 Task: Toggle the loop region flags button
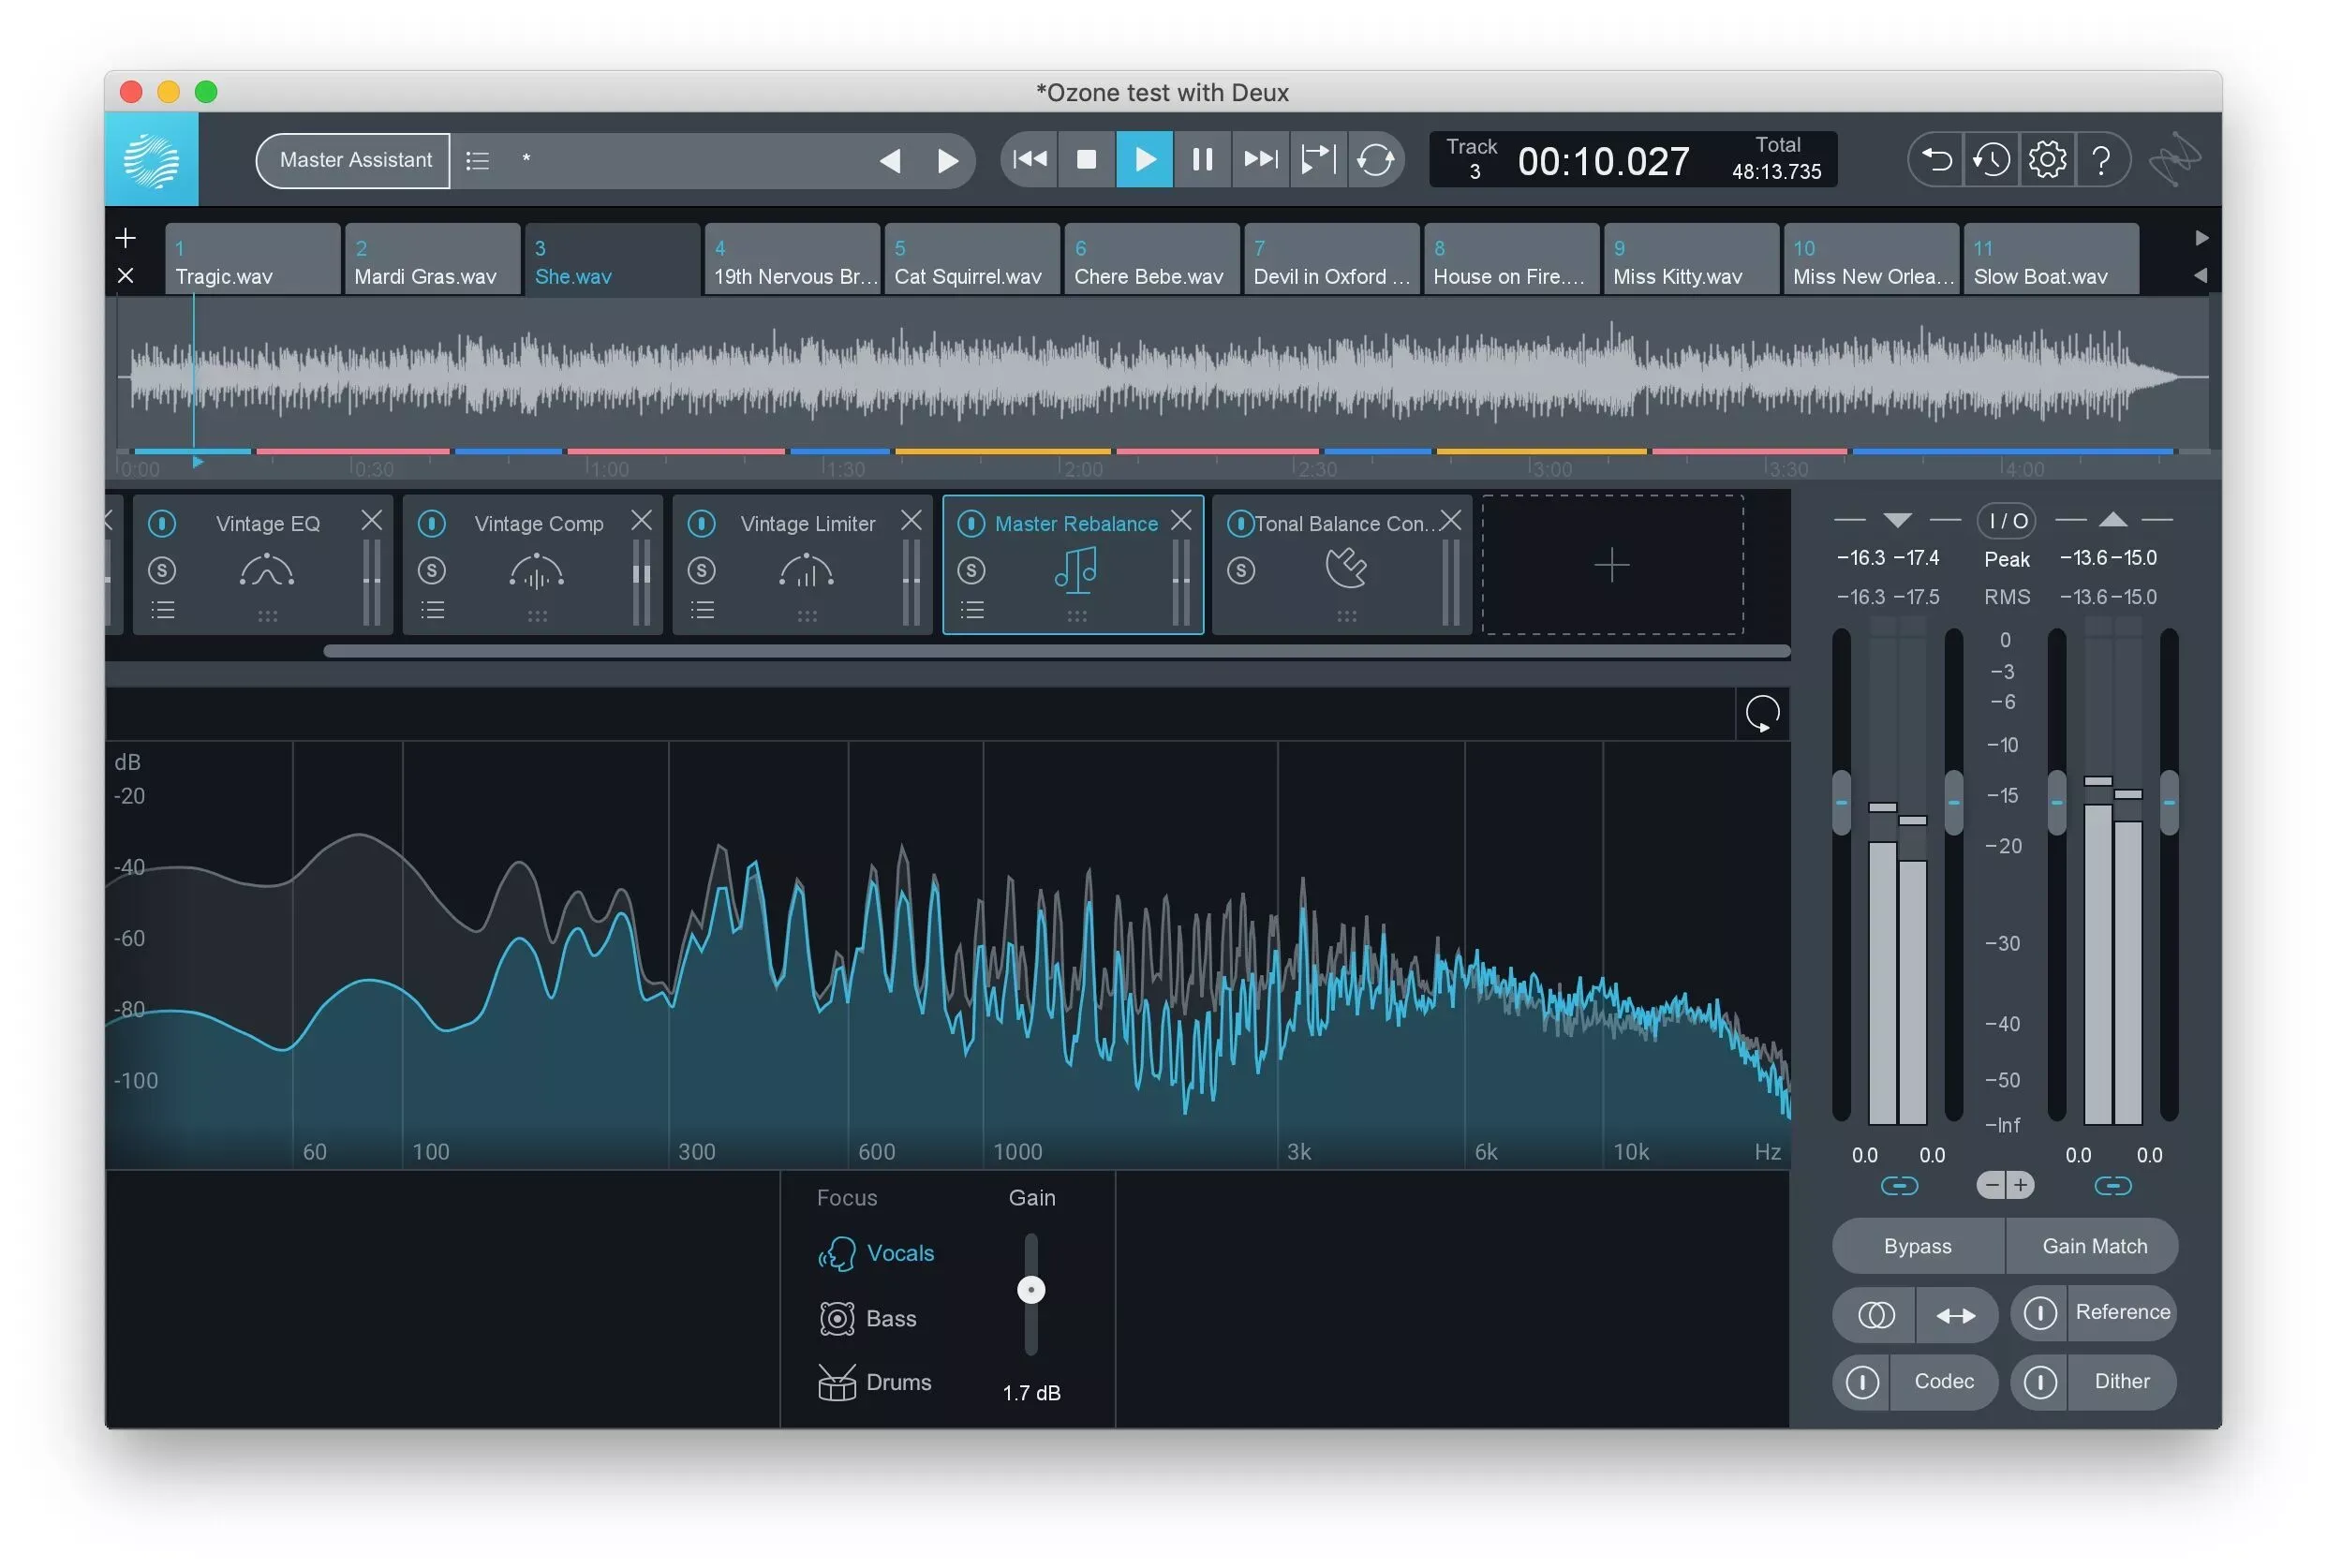(x=1318, y=159)
